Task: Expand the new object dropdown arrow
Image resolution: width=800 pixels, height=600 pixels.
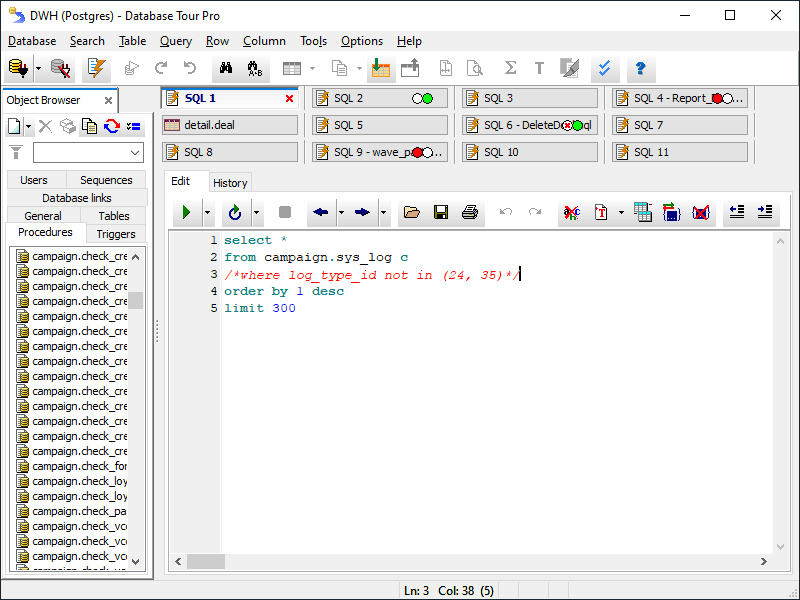Action: coord(29,126)
